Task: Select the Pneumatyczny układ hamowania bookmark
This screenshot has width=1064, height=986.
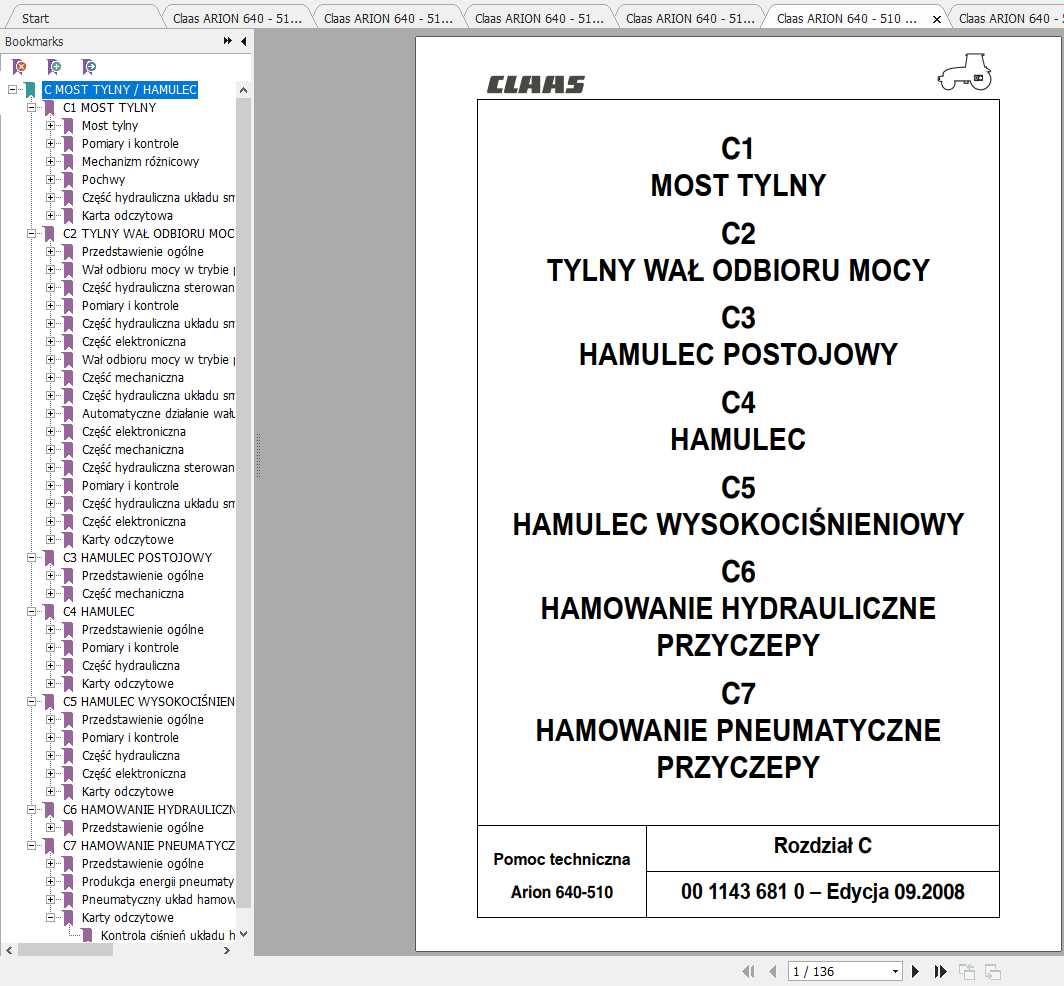Action: (158, 900)
